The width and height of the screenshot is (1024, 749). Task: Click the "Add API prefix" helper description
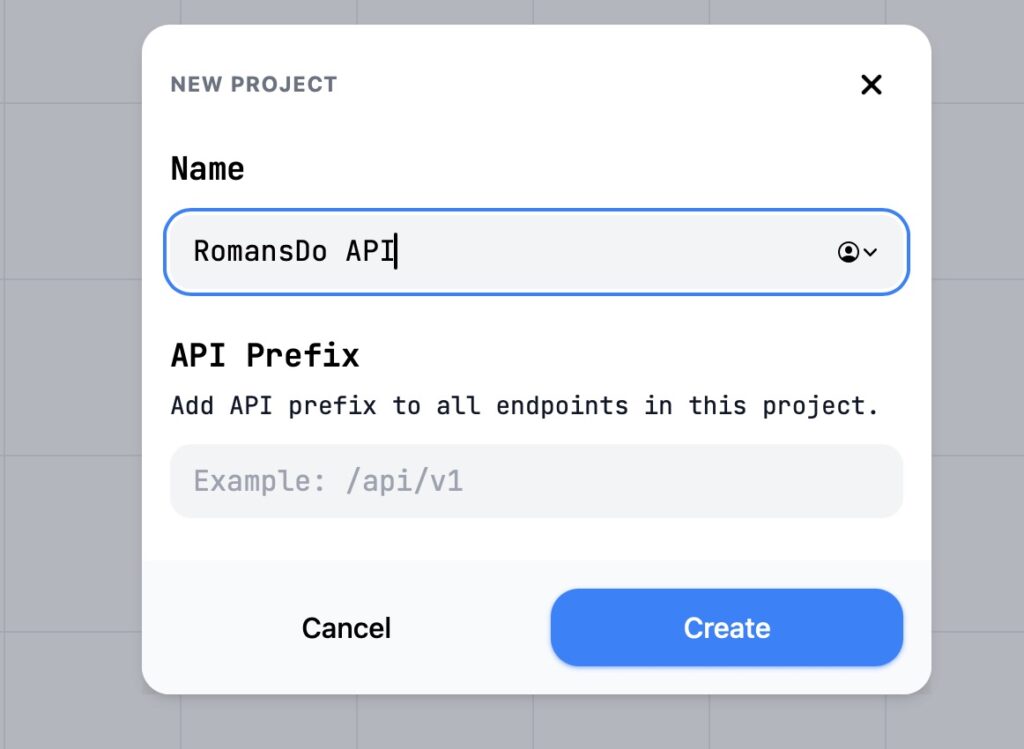click(x=273, y=406)
